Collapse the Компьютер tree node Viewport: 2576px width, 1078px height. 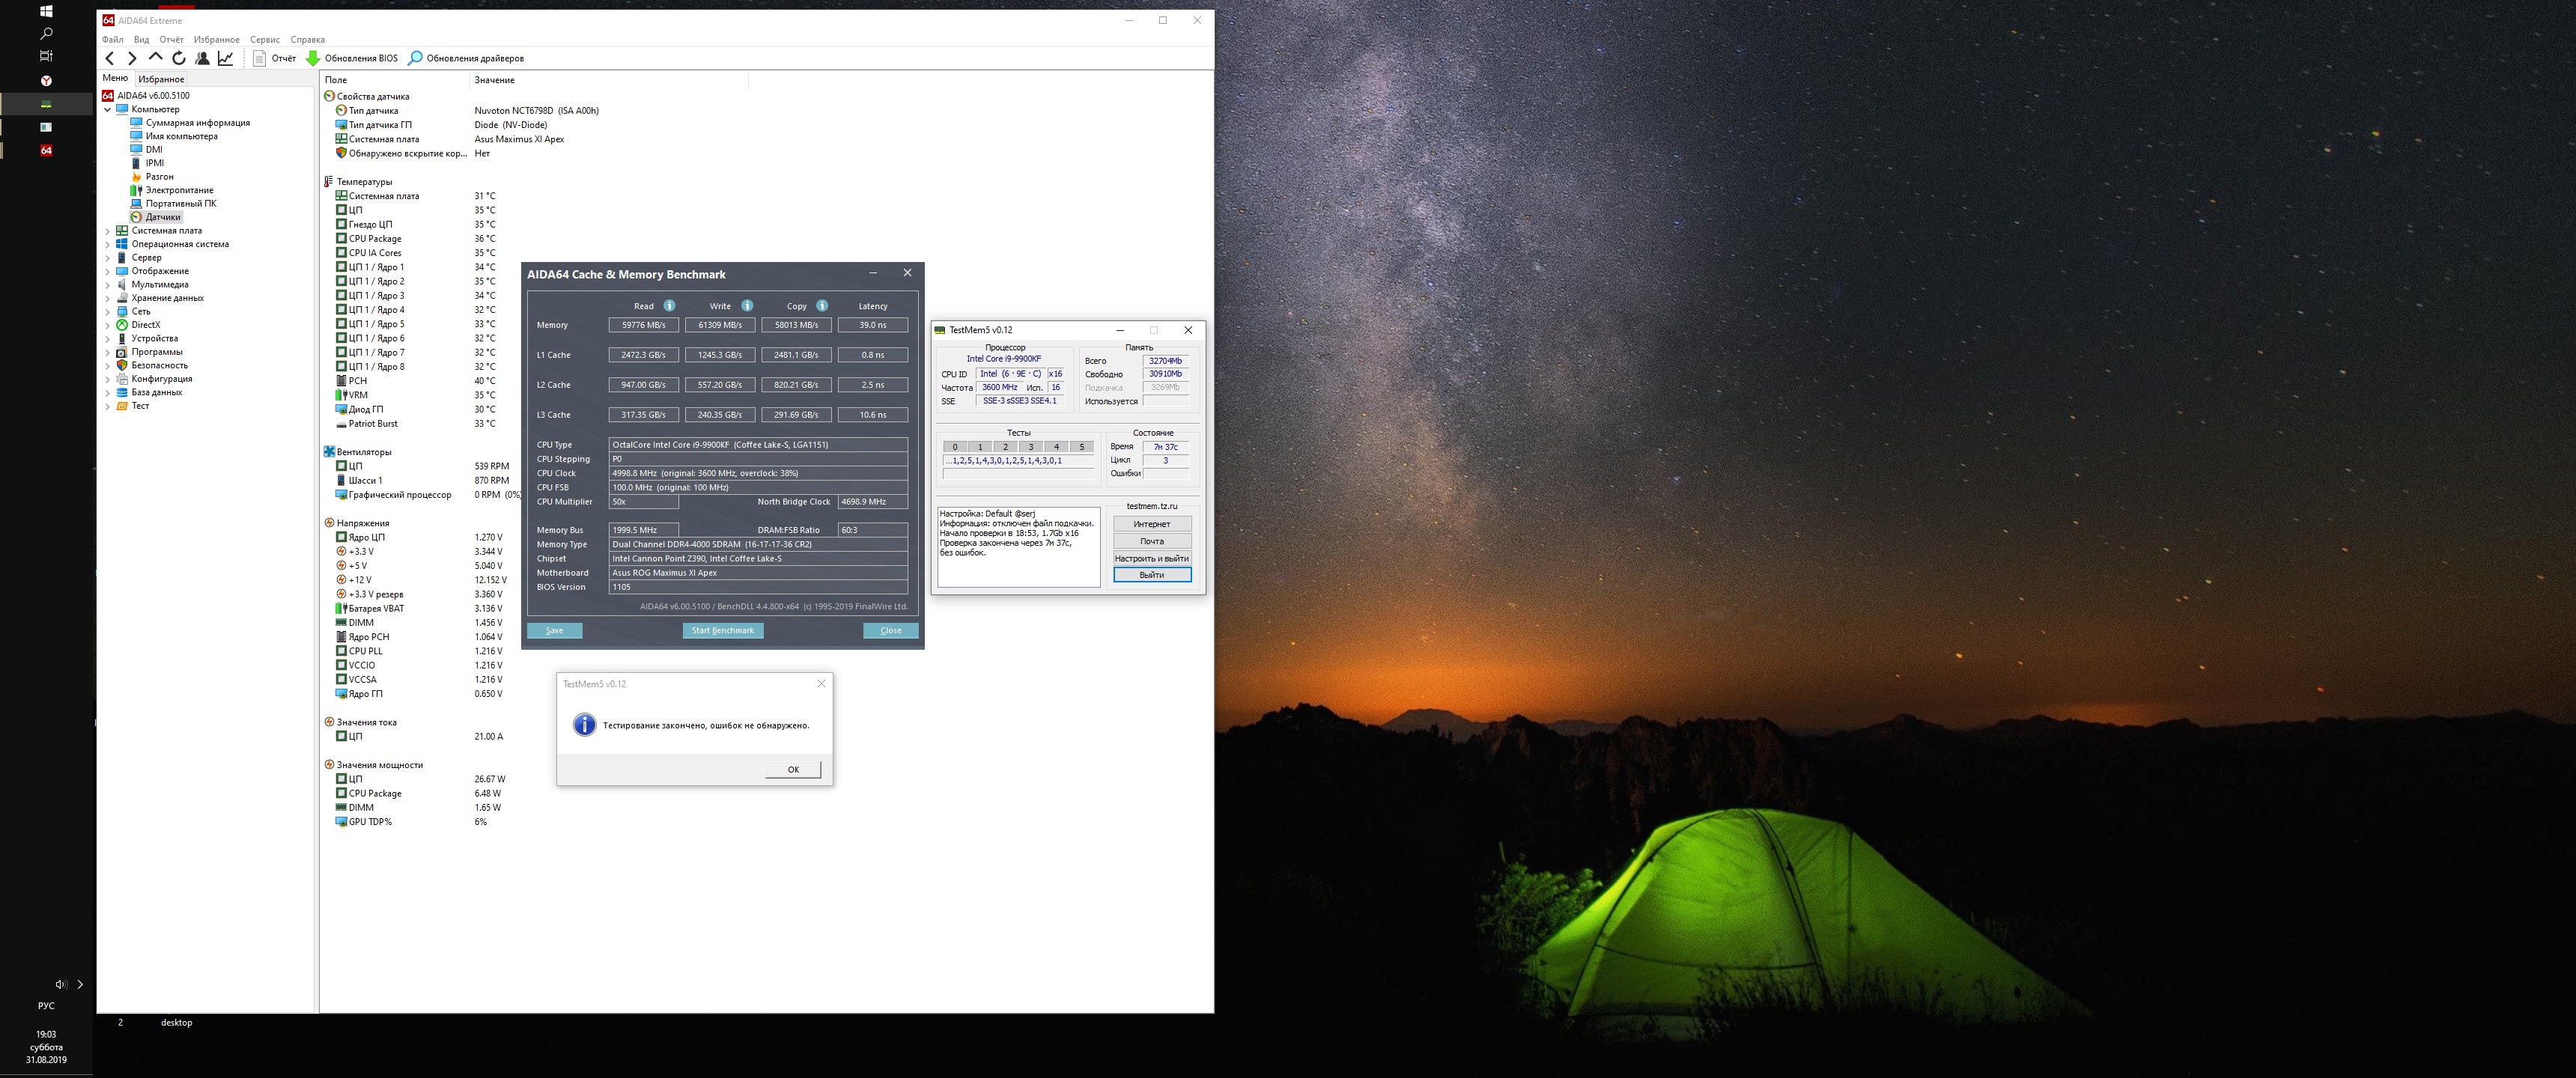(108, 110)
